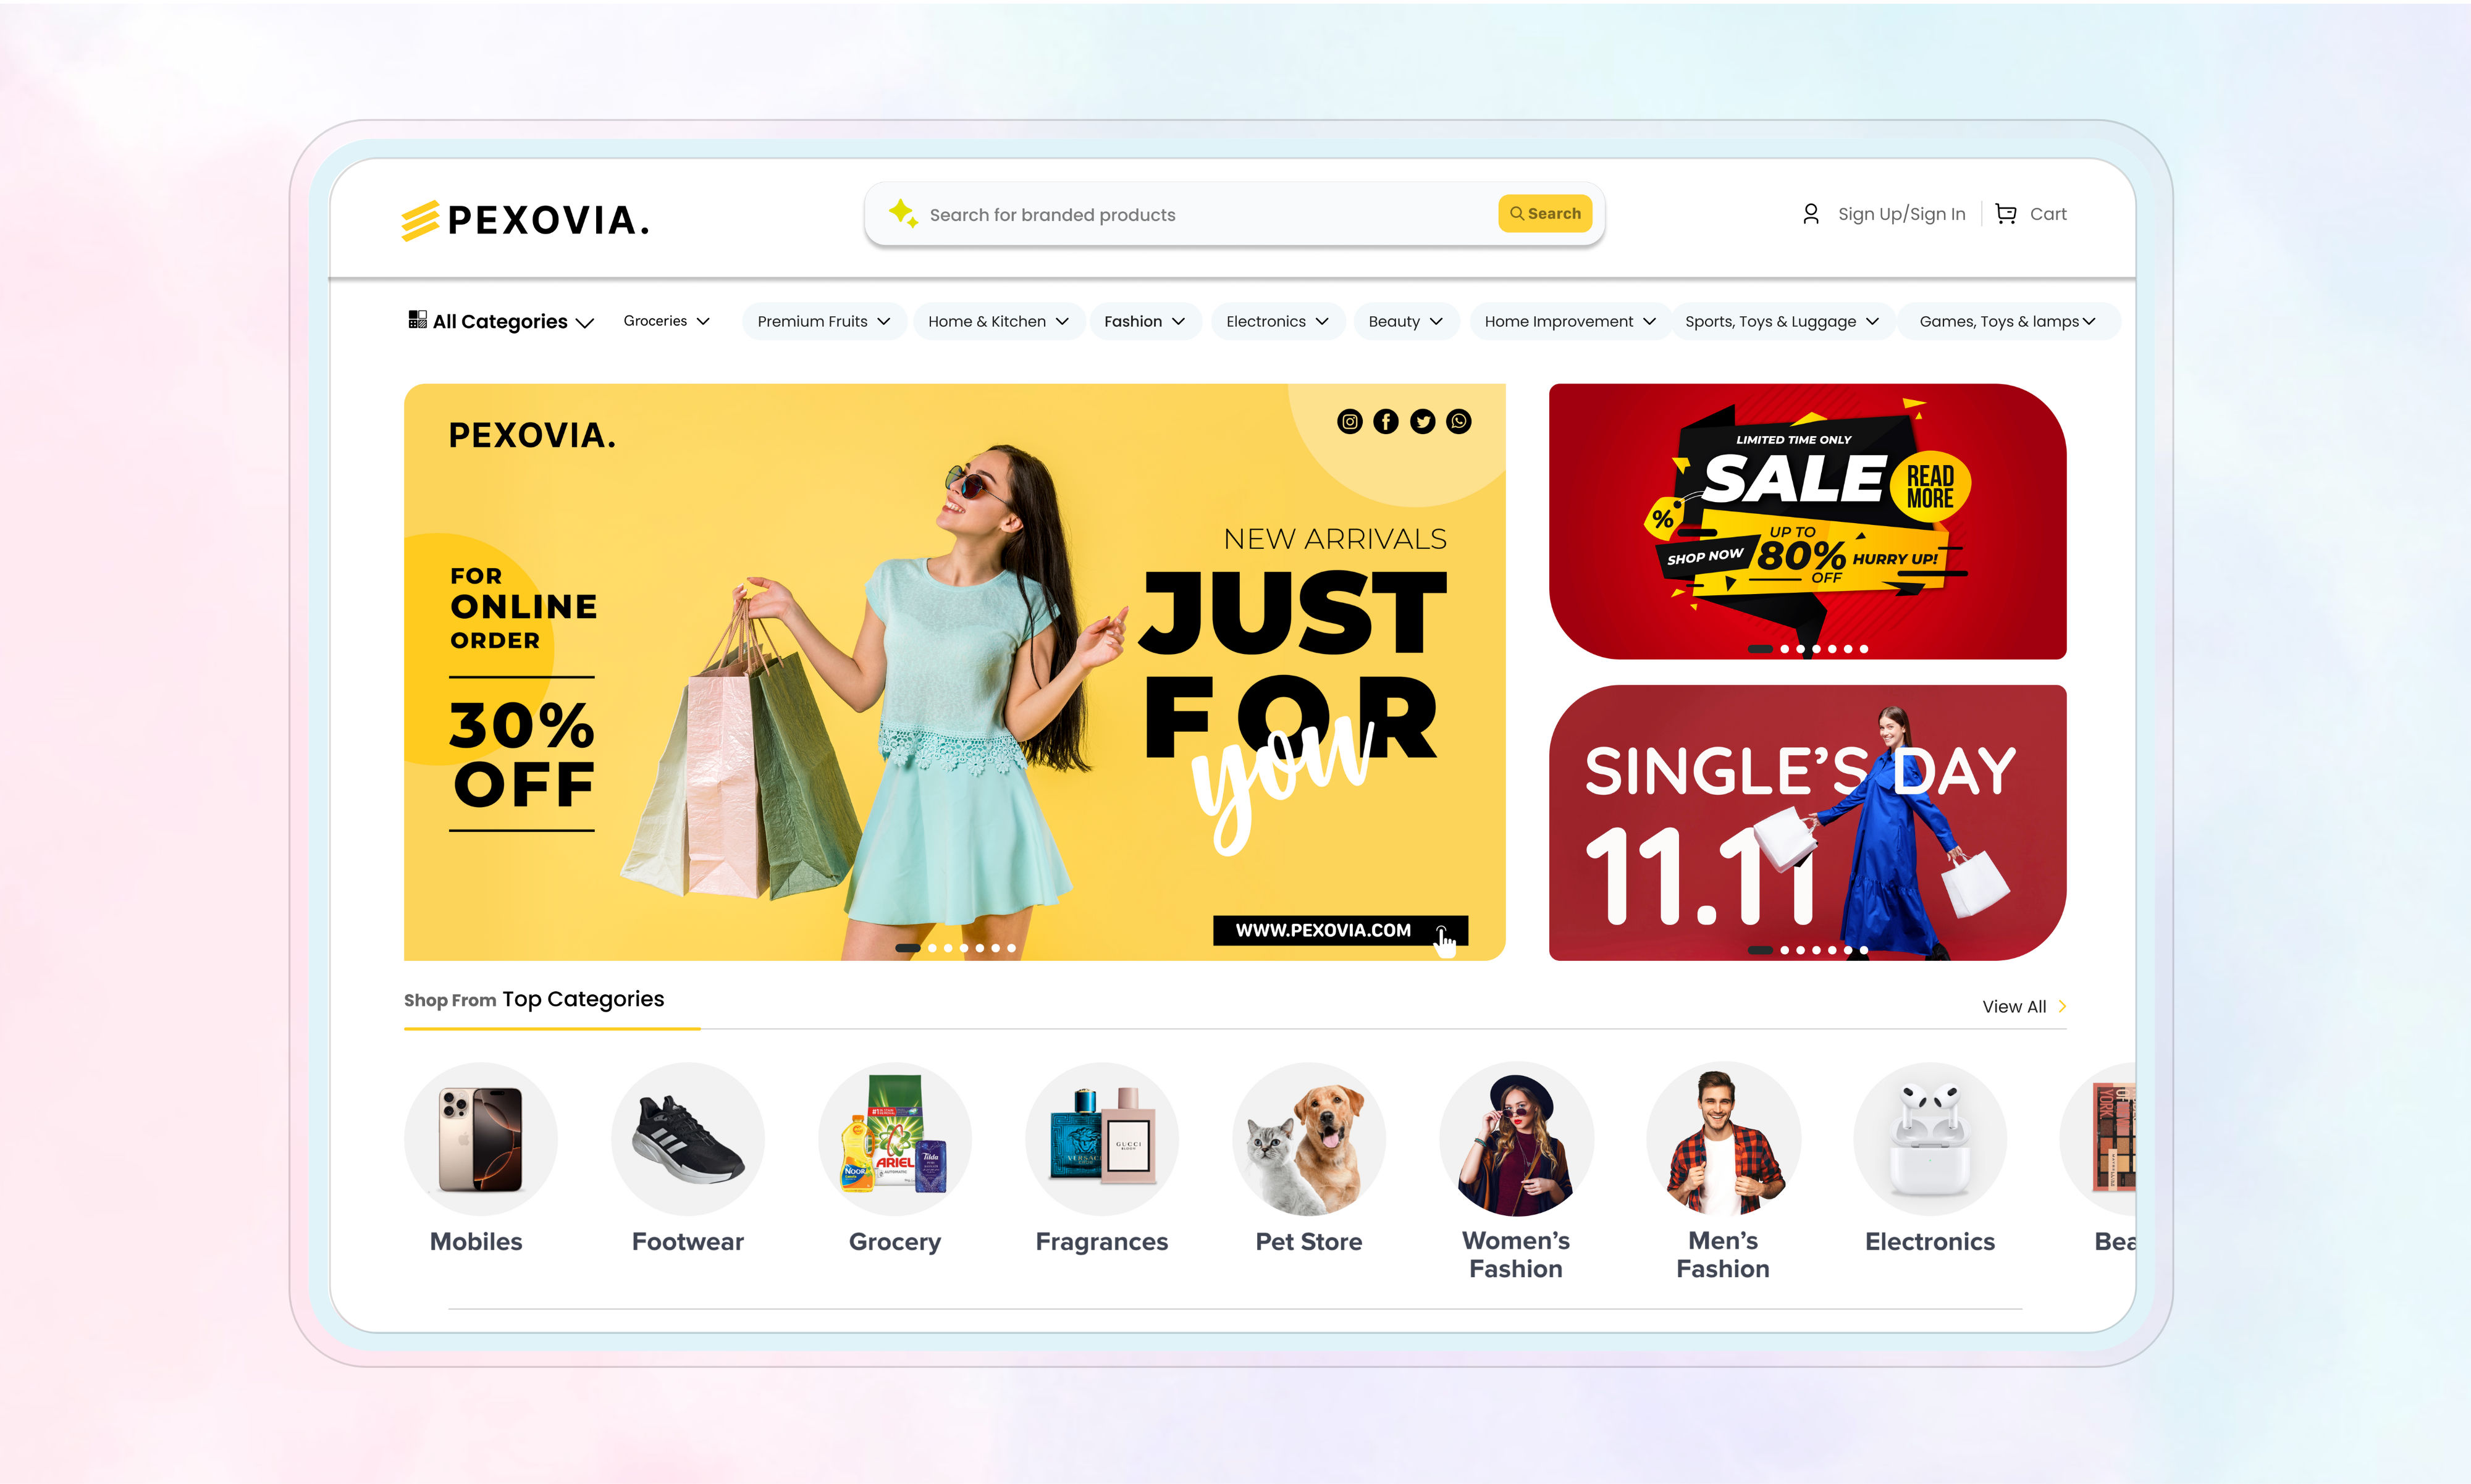Click the Twitter bird icon
The width and height of the screenshot is (2471, 1484).
[1422, 422]
